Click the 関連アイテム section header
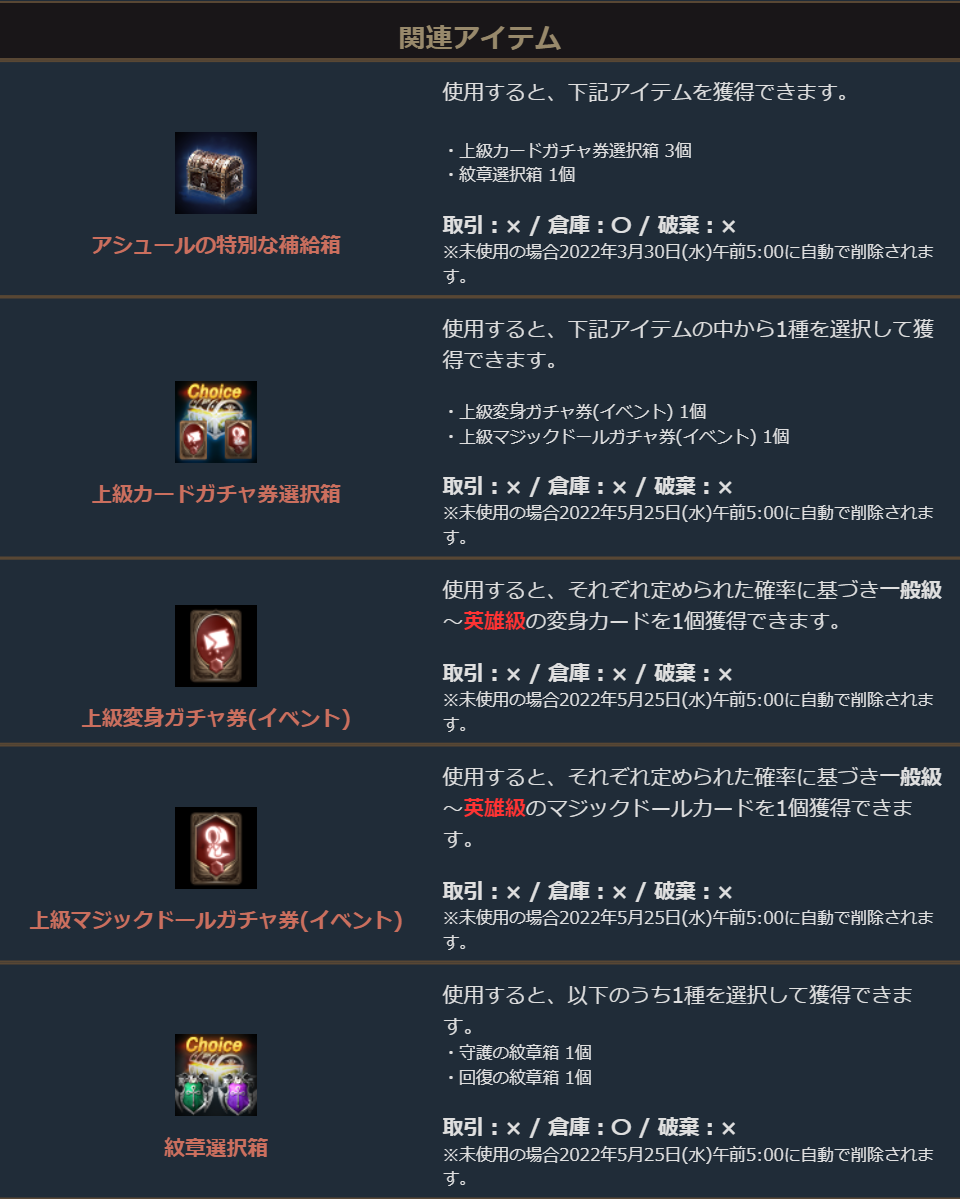Viewport: 960px width, 1199px height. pos(480,37)
